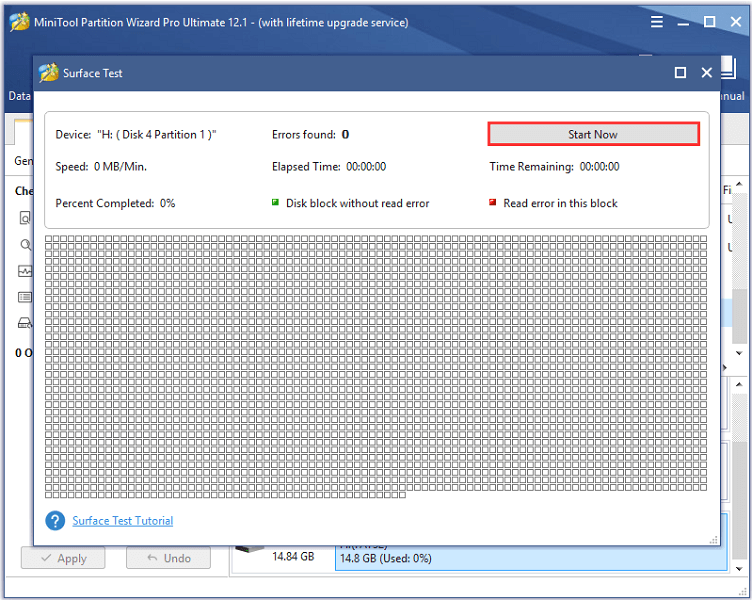Screen dimensions: 752x600
Task: Click the Errors found value 0
Action: (x=345, y=134)
